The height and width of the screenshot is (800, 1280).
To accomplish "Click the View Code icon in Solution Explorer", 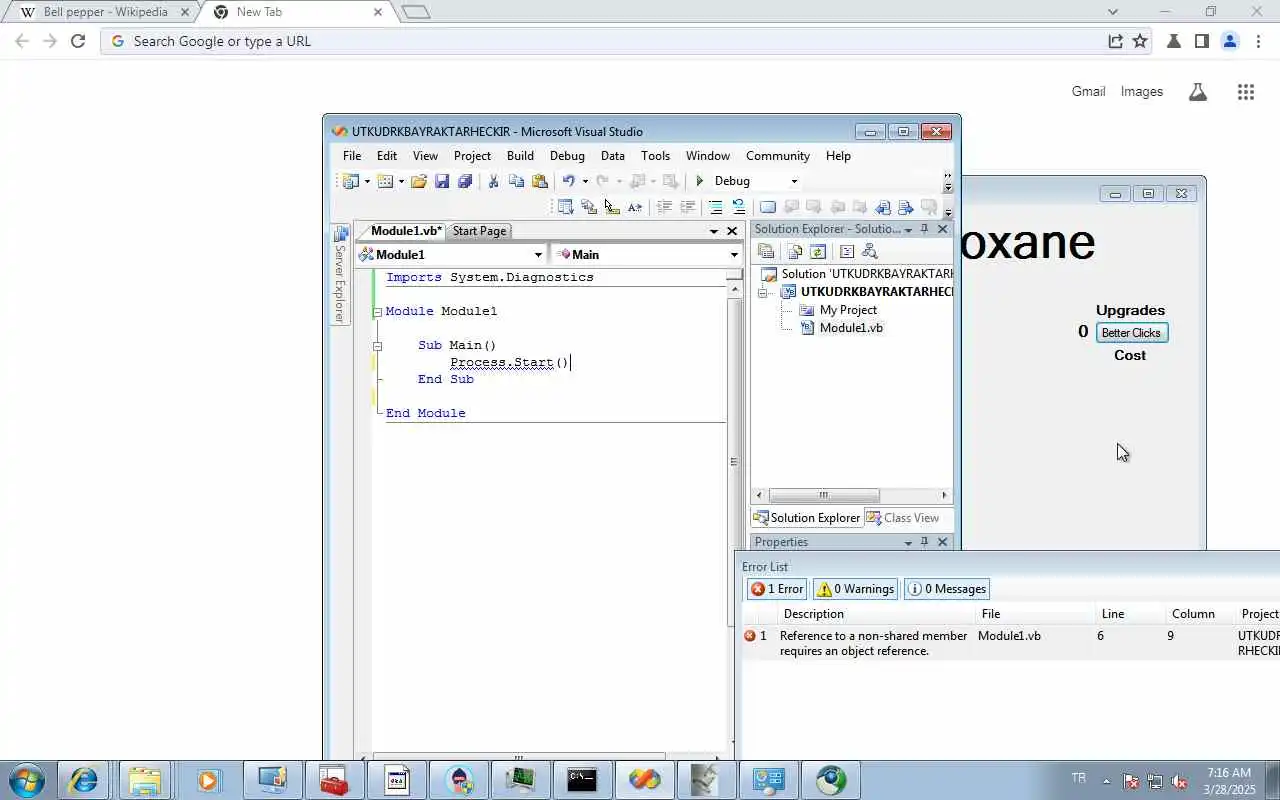I will point(846,252).
